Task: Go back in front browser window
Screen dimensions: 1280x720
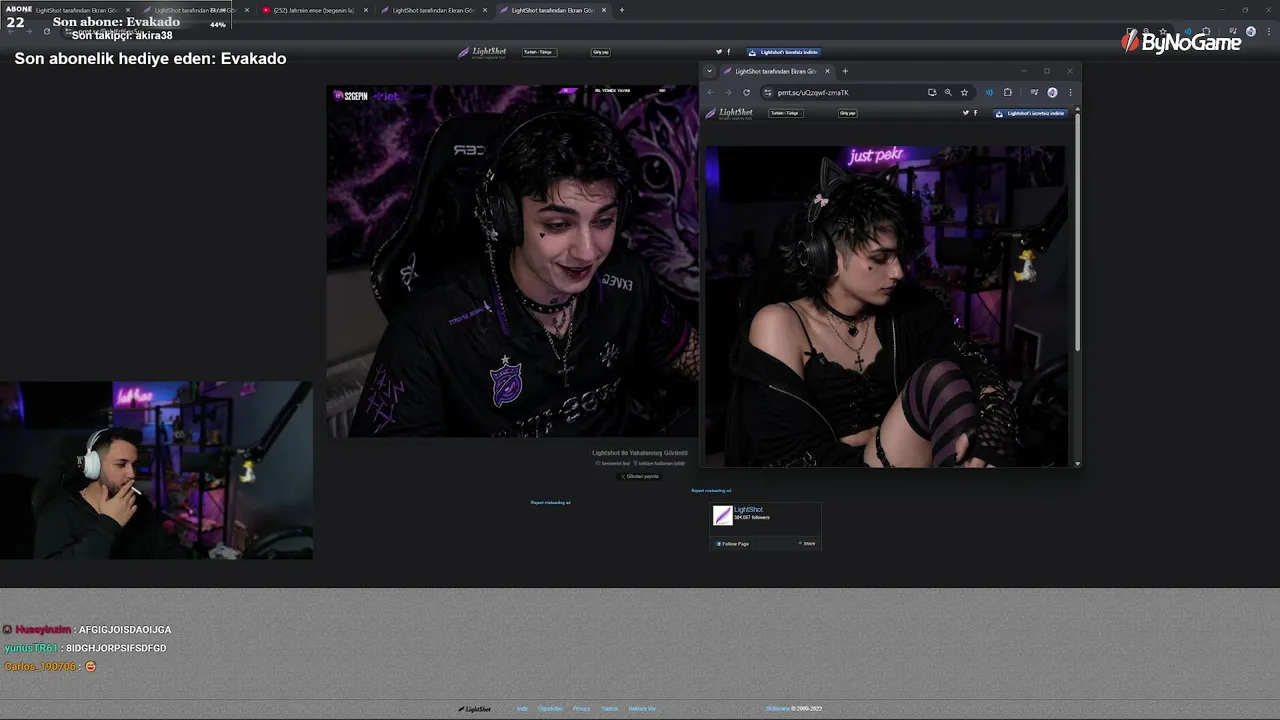Action: pyautogui.click(x=711, y=92)
